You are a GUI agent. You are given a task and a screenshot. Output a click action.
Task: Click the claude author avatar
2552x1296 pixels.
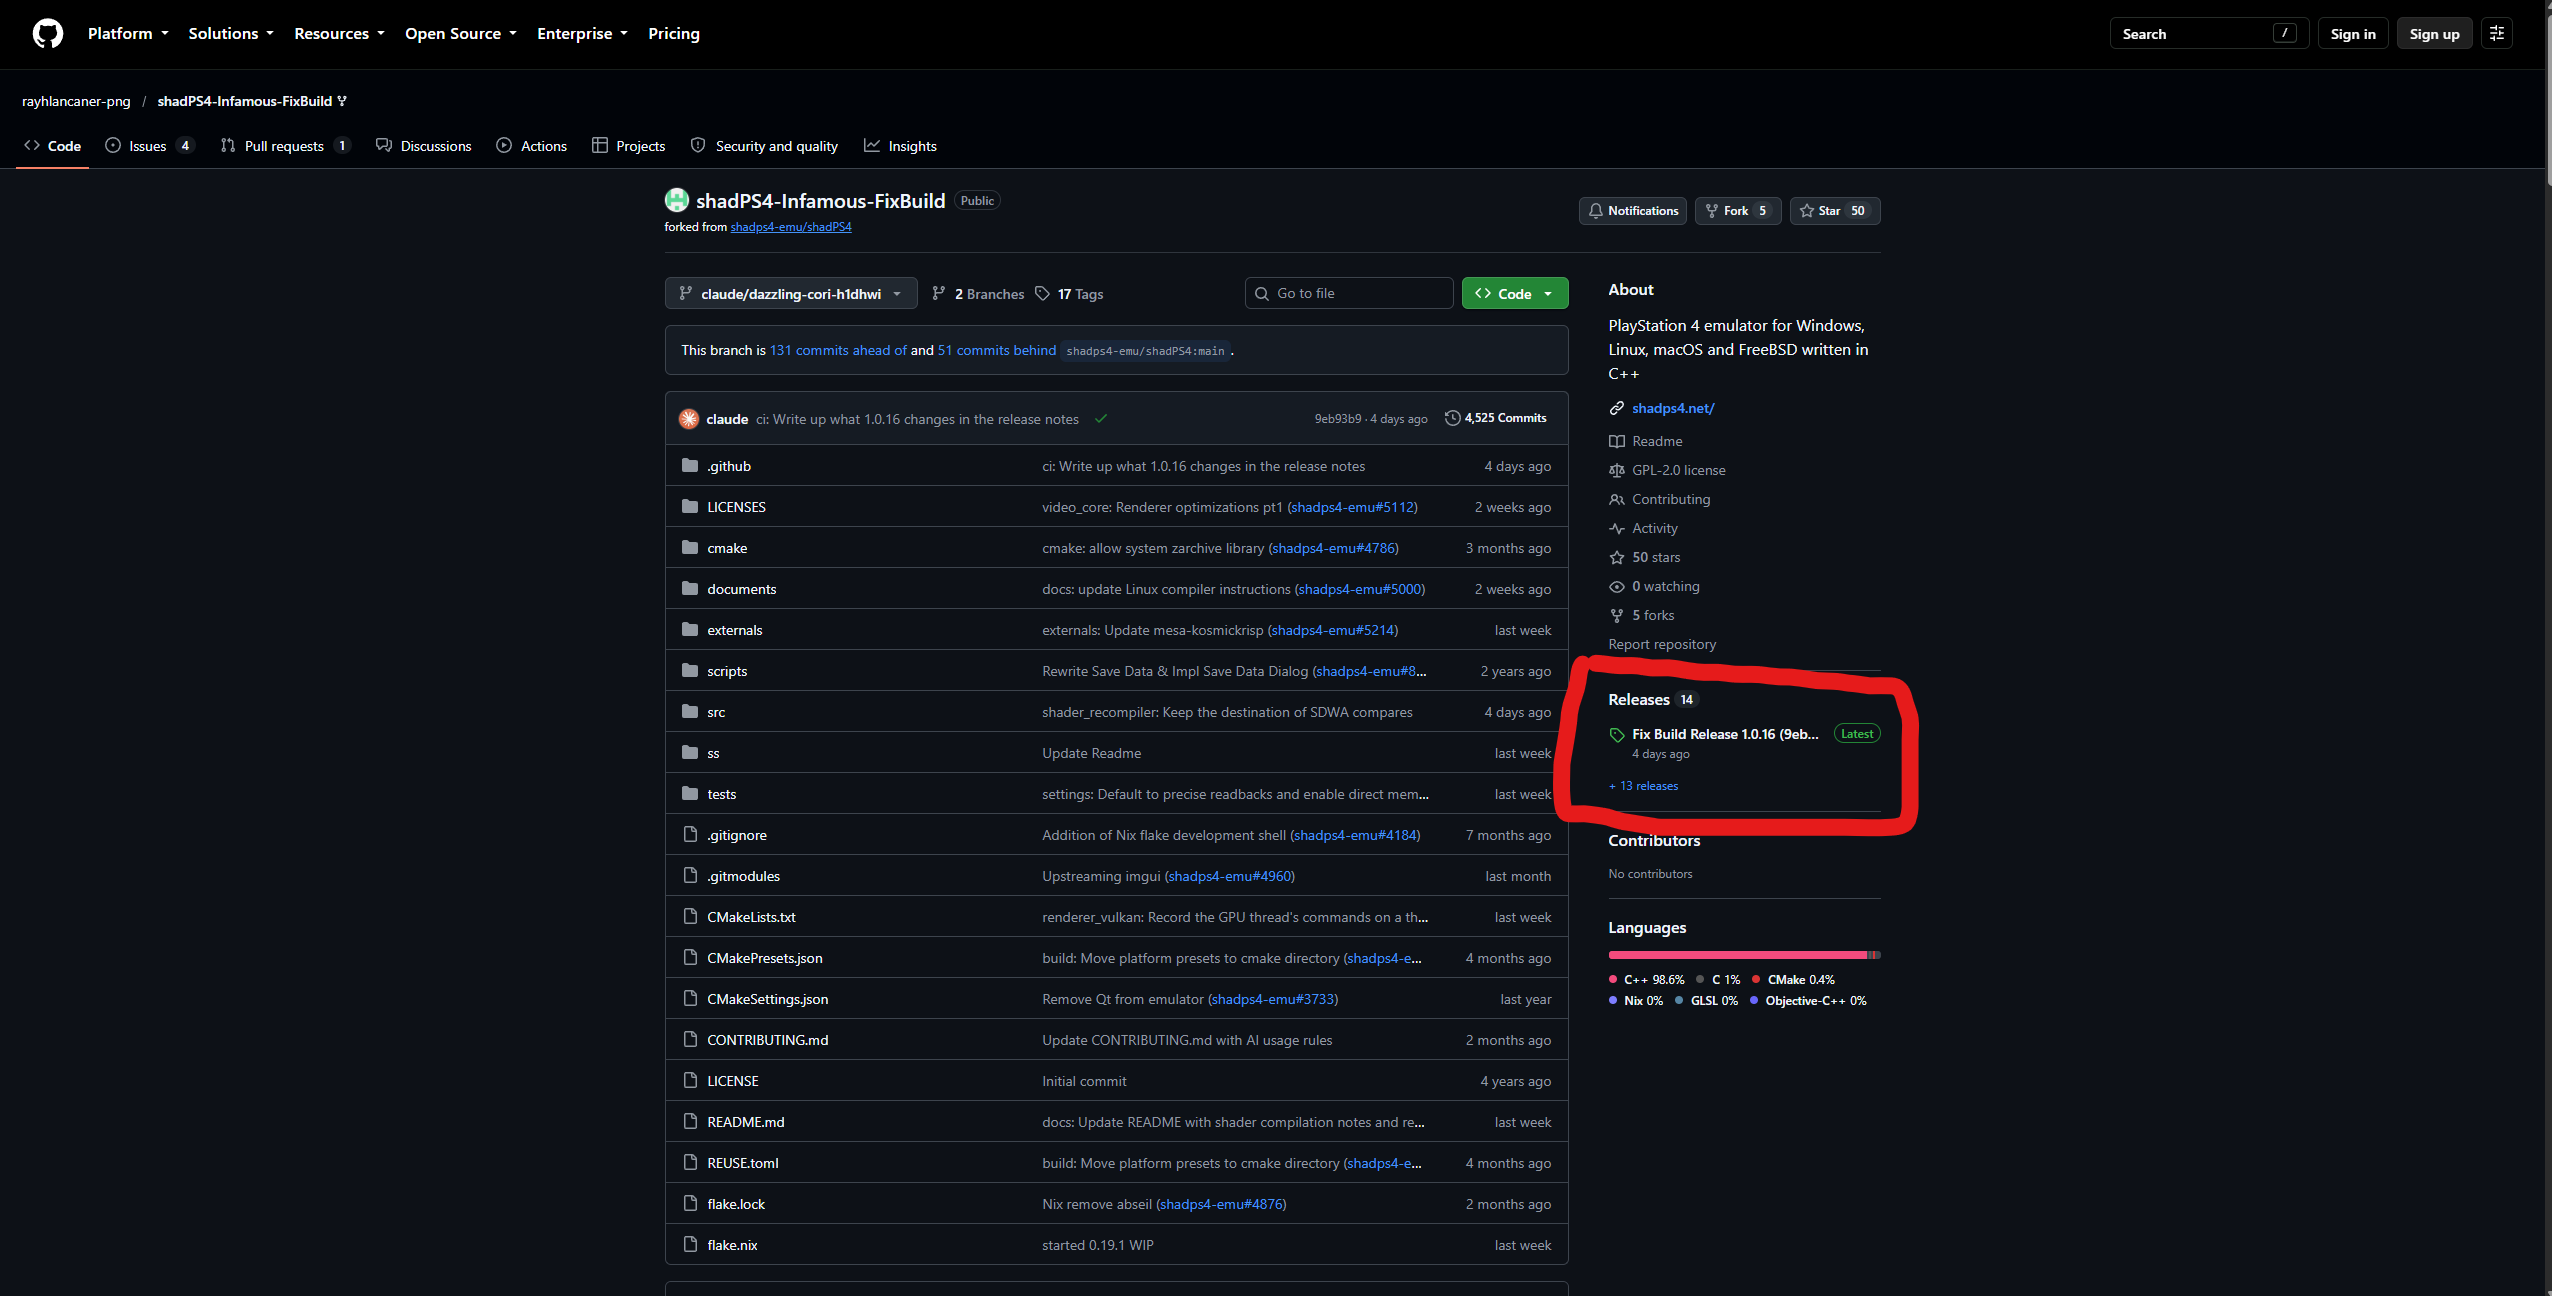(x=689, y=419)
